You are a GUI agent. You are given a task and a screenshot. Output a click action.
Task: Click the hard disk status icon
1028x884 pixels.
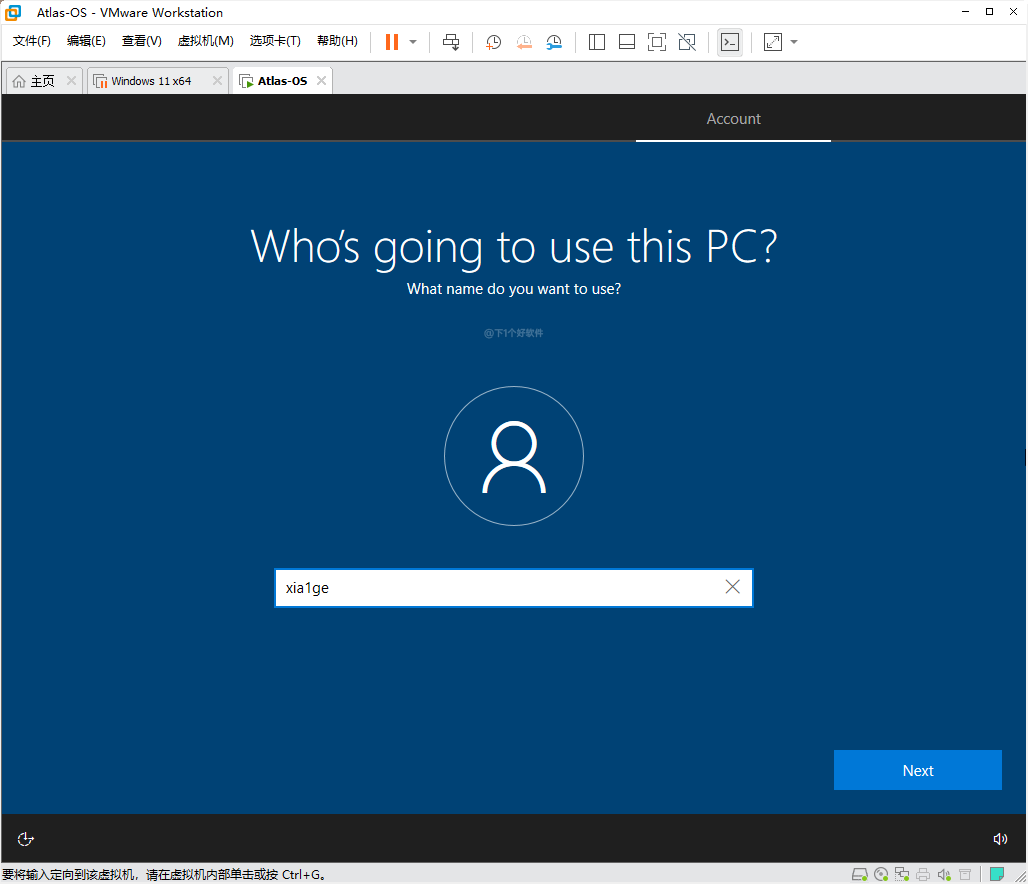(860, 874)
